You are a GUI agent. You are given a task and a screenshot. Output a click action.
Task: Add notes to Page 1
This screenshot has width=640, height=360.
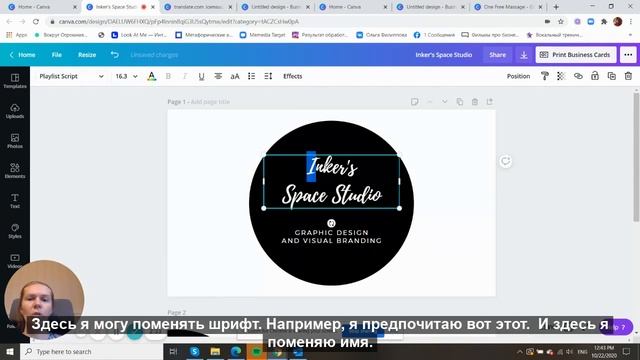pyautogui.click(x=415, y=102)
